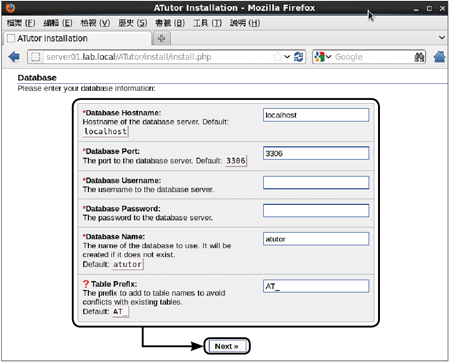Focus the Table Prefix field
This screenshot has width=450, height=363.
tap(316, 286)
